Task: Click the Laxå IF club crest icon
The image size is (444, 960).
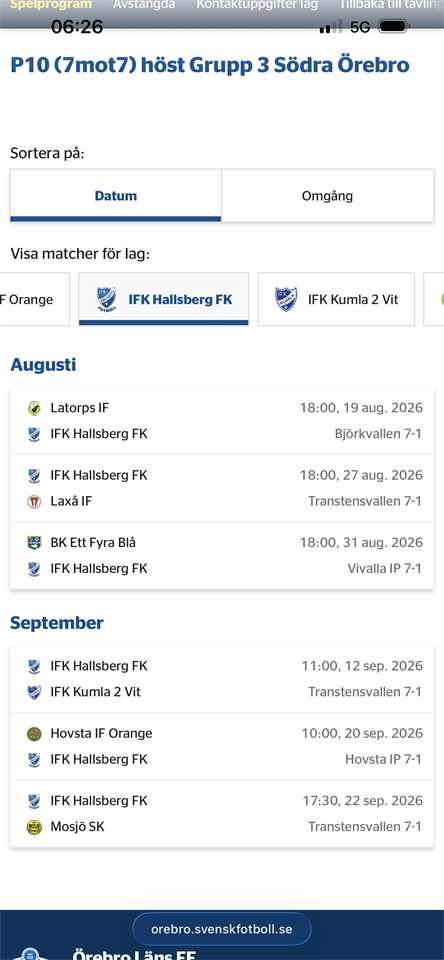Action: point(34,501)
